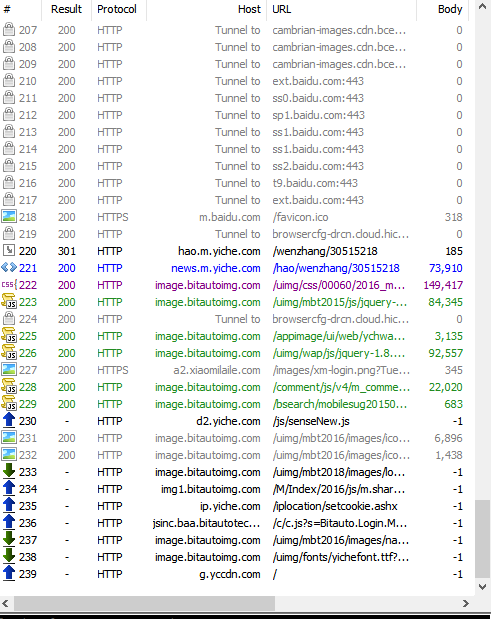The image size is (491, 619).
Task: Select URL /iplocation/setcookie.ashx
Action: point(335,506)
